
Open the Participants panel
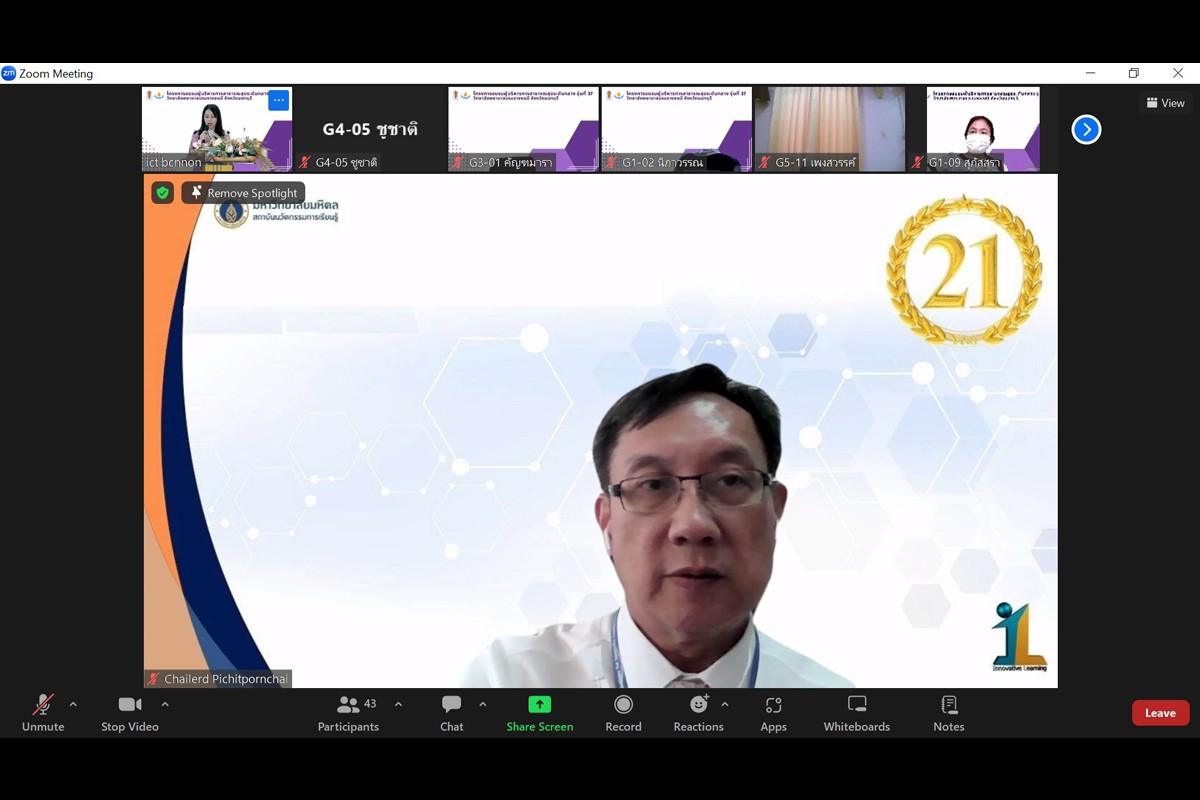(x=348, y=714)
